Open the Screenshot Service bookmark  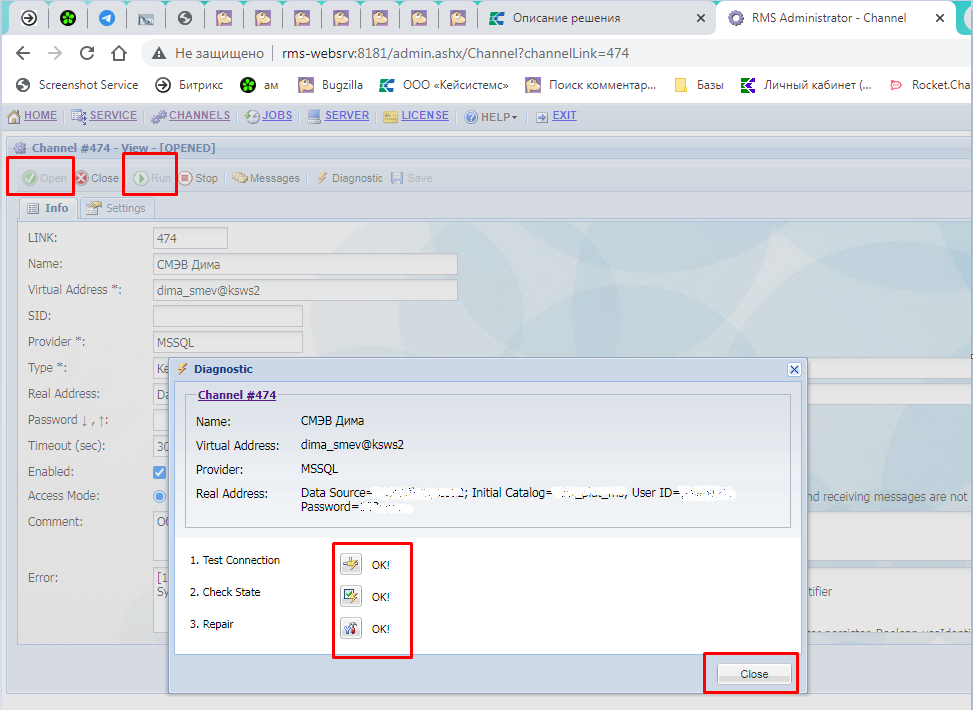click(x=77, y=85)
